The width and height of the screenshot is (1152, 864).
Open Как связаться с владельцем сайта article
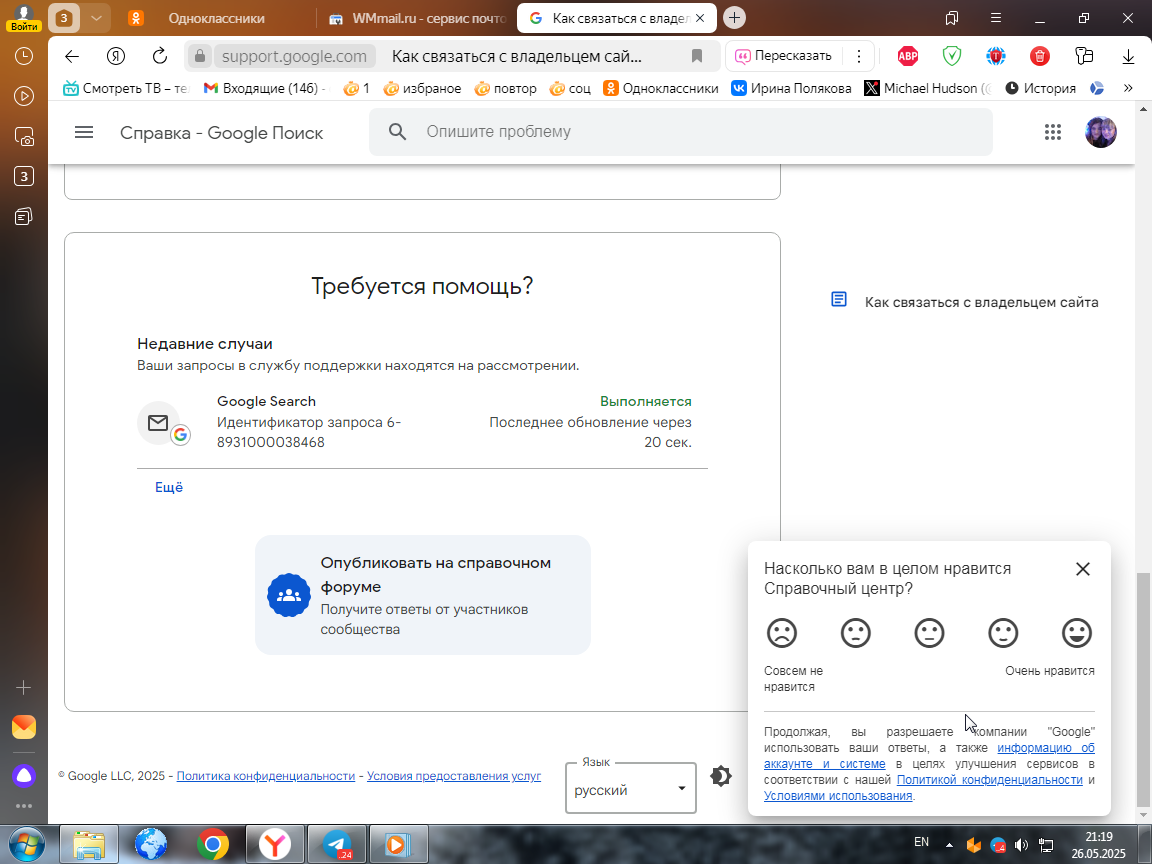[965, 302]
